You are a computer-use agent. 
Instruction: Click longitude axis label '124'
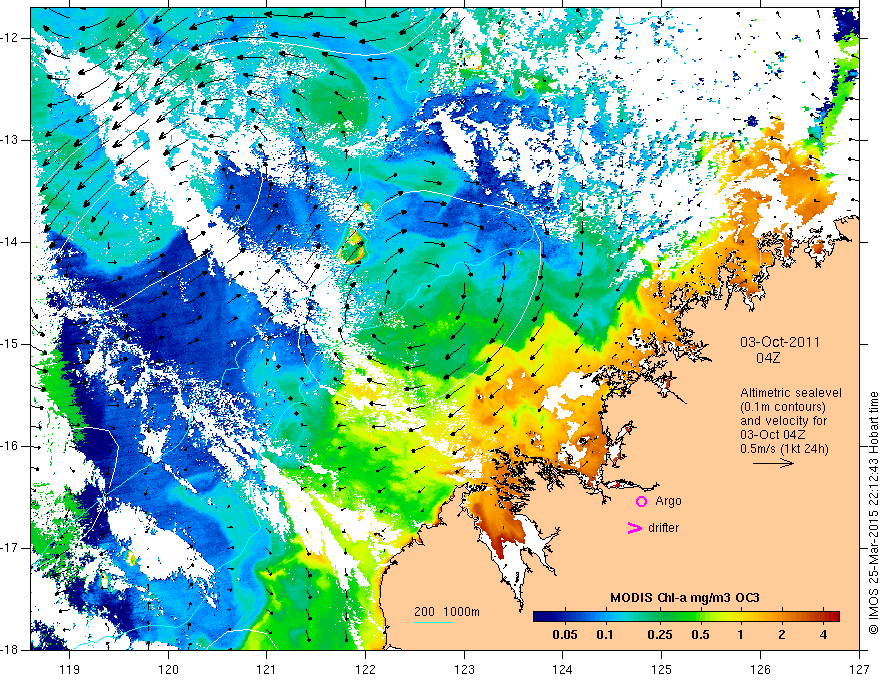(x=563, y=669)
